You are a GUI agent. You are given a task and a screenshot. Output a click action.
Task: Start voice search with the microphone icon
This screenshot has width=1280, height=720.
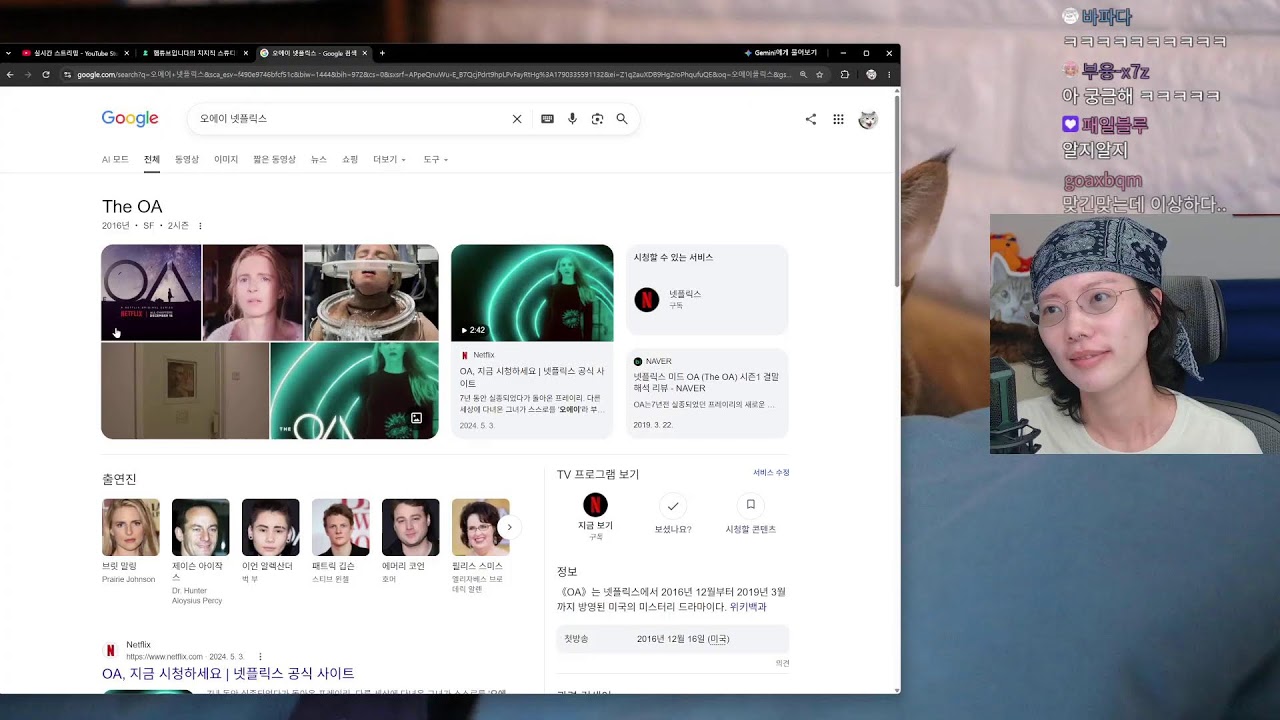[572, 119]
